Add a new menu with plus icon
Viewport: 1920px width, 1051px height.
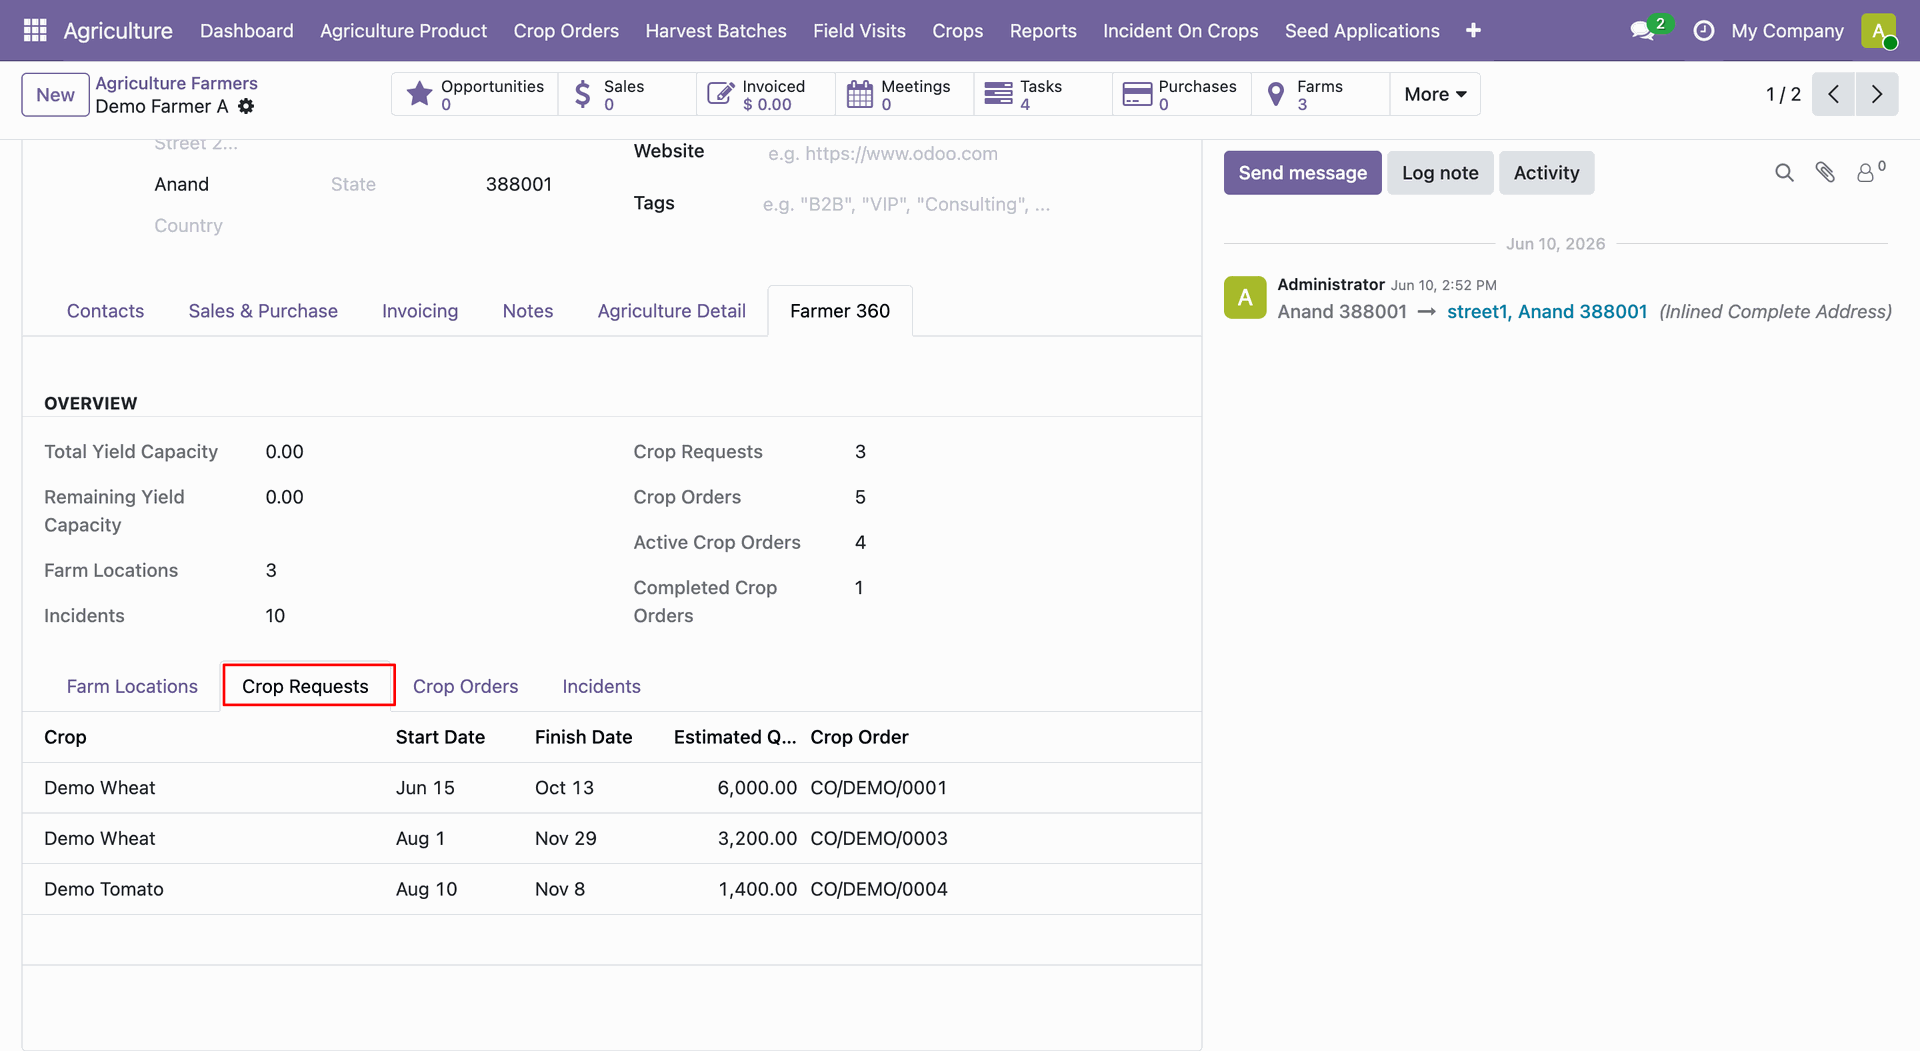(x=1473, y=31)
